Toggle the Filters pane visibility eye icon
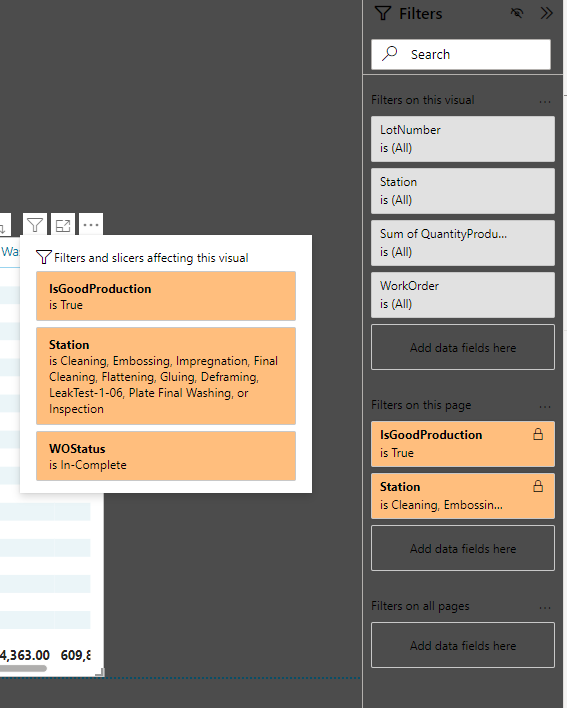Screen dimensions: 567x708 517,13
